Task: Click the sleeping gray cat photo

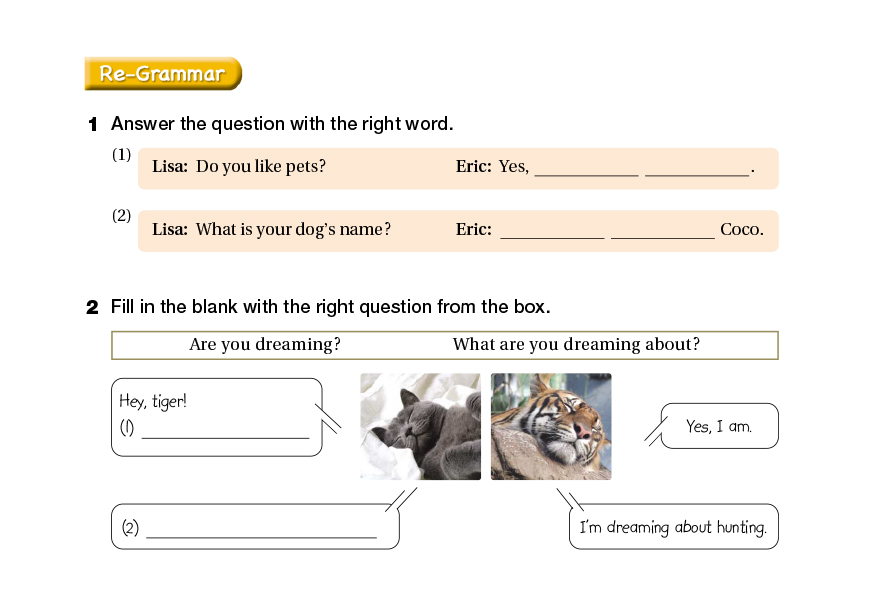Action: tap(420, 427)
